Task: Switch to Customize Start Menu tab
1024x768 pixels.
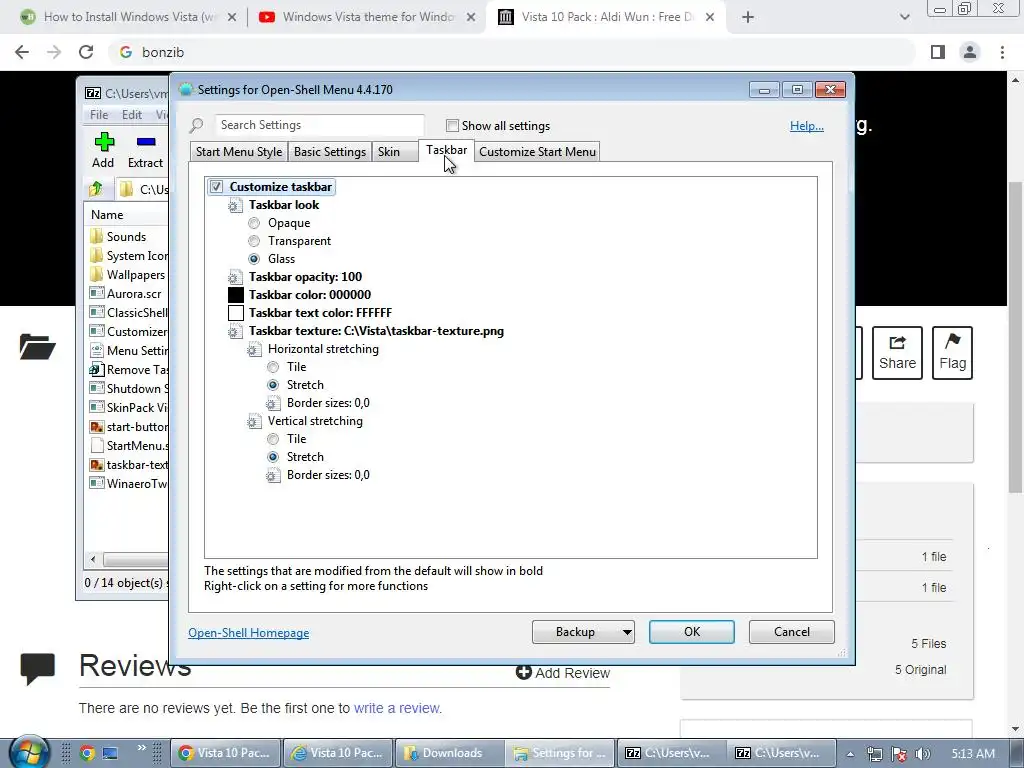Action: click(x=537, y=152)
